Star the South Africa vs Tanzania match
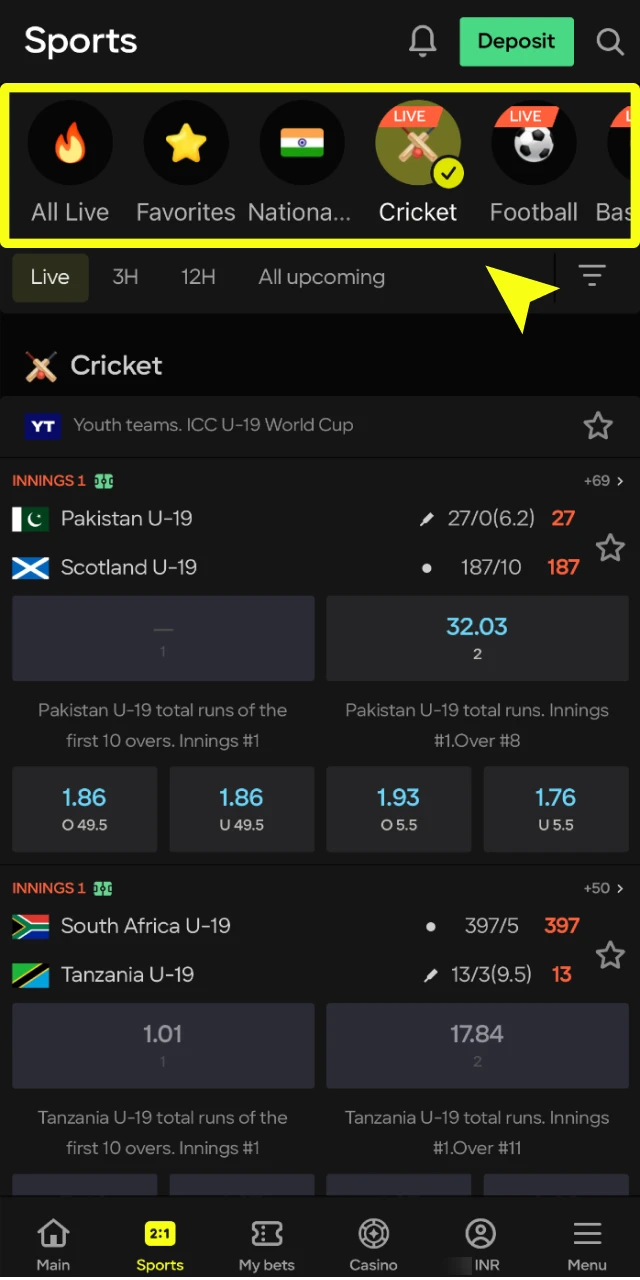The width and height of the screenshot is (640, 1280). [611, 956]
